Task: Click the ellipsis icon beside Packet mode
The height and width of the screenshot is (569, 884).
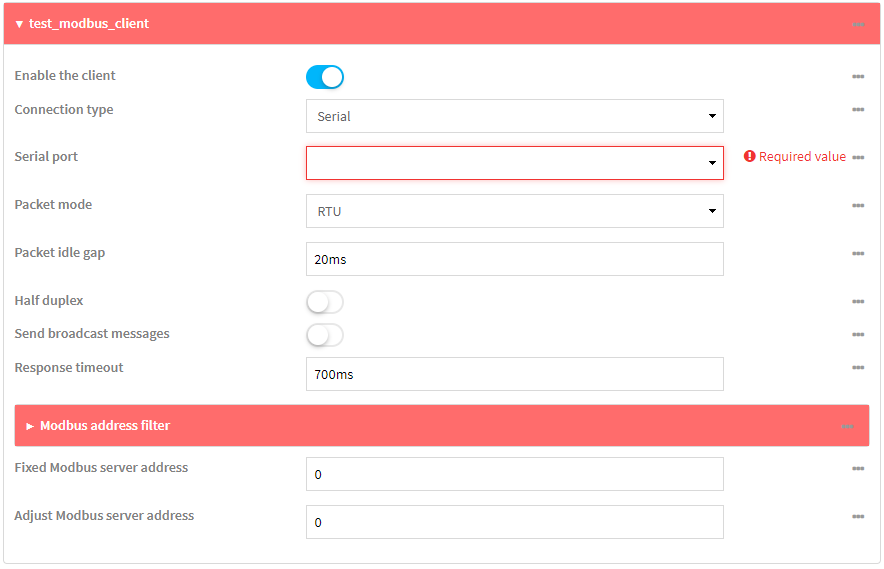Action: pos(857,206)
